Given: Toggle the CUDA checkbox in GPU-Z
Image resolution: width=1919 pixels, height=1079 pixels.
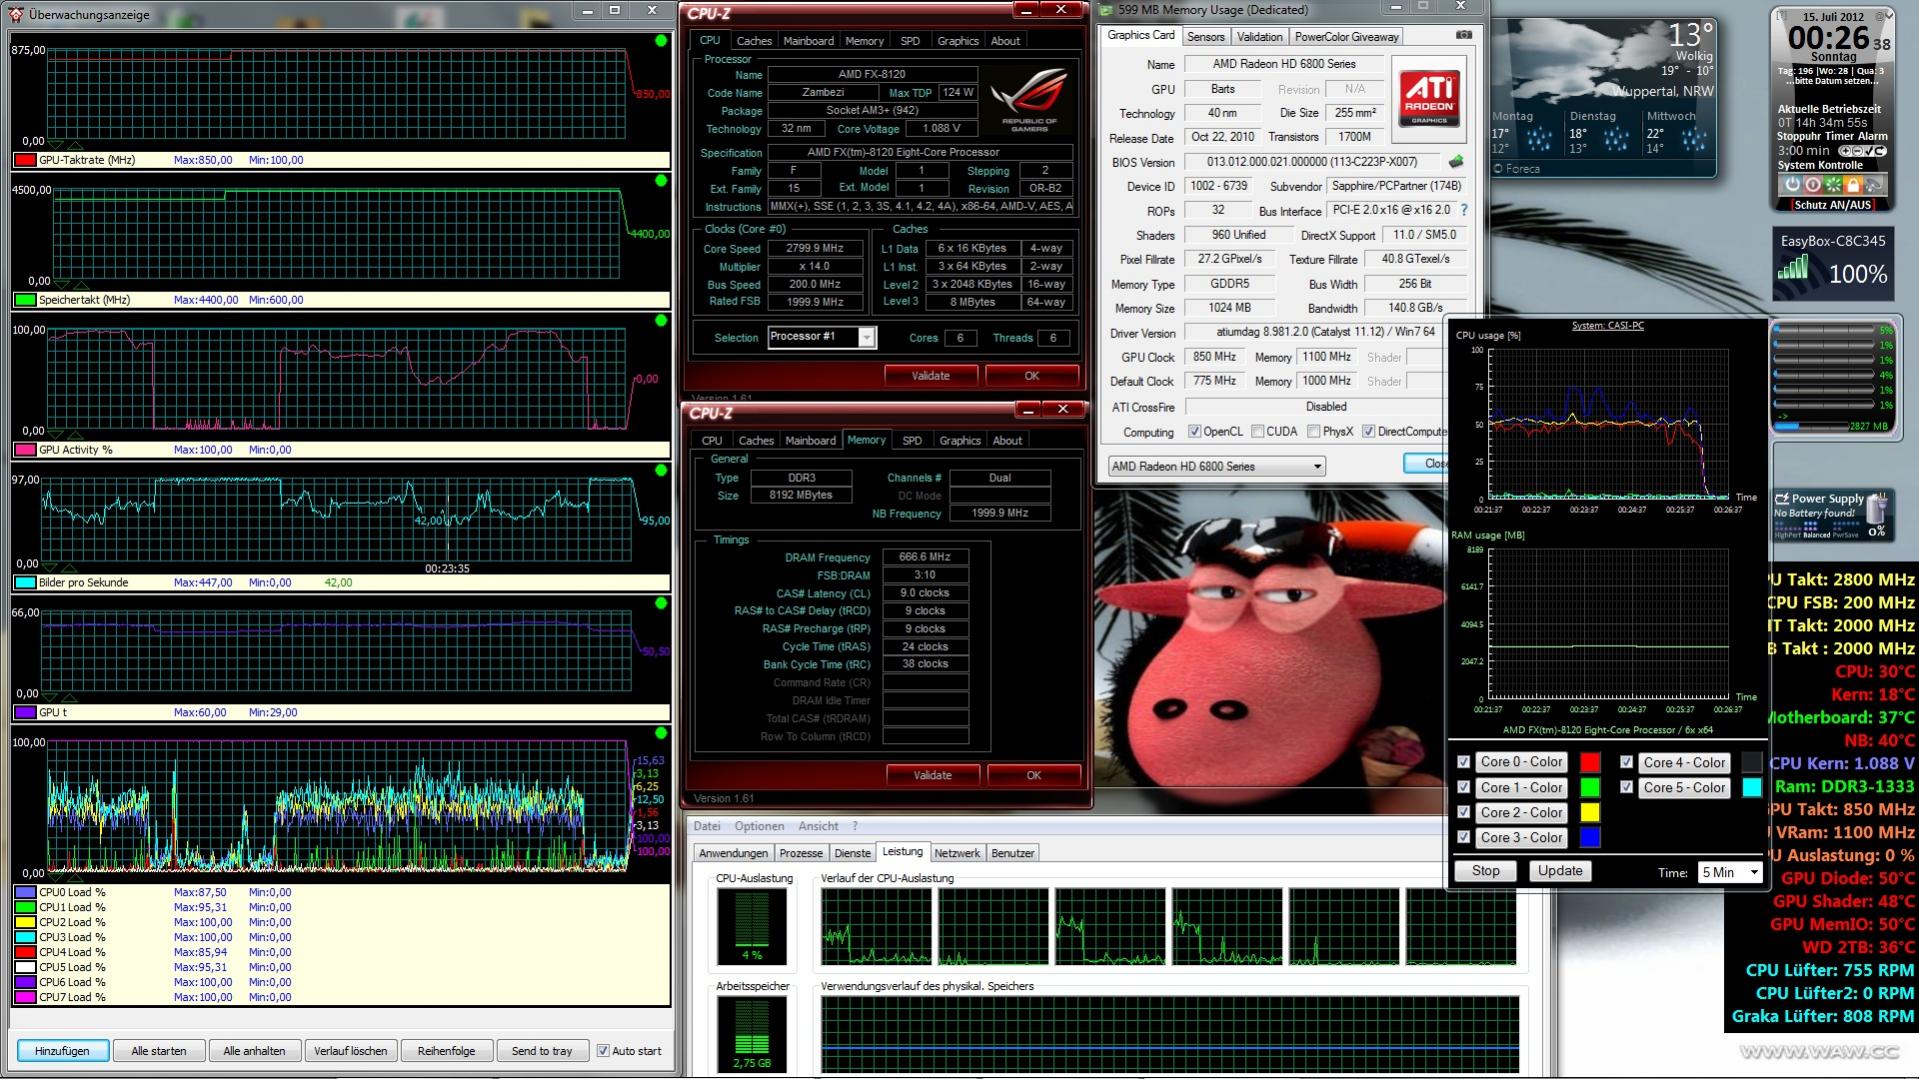Looking at the screenshot, I should [1257, 432].
